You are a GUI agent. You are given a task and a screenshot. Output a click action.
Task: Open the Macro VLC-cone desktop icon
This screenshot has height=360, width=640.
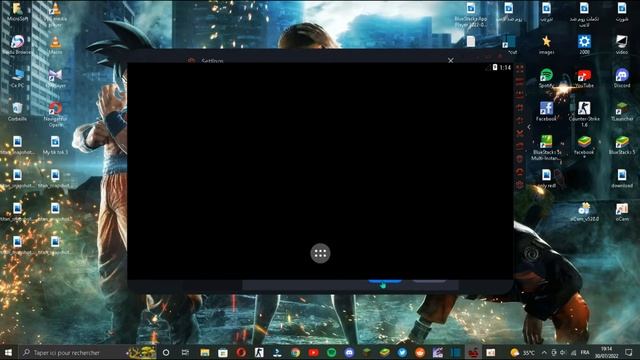[55, 44]
